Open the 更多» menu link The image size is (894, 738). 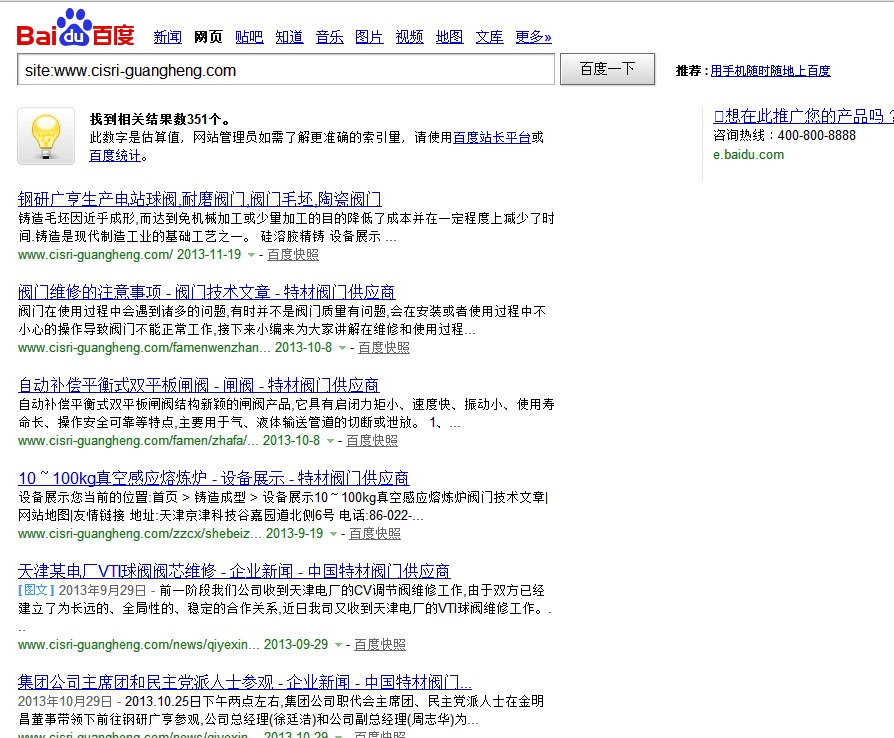coord(533,37)
